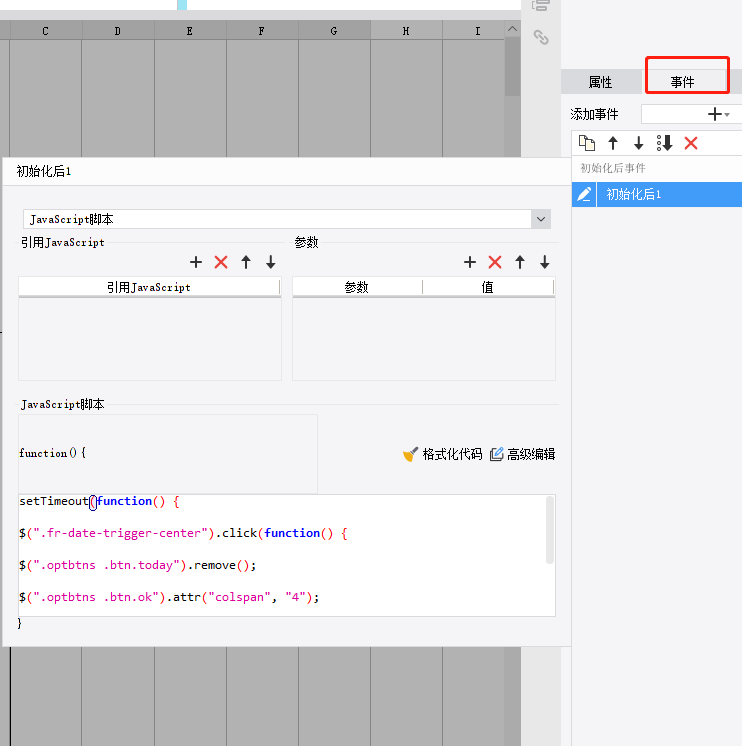Image resolution: width=742 pixels, height=746 pixels.
Task: Move the selected event up
Action: pyautogui.click(x=613, y=143)
